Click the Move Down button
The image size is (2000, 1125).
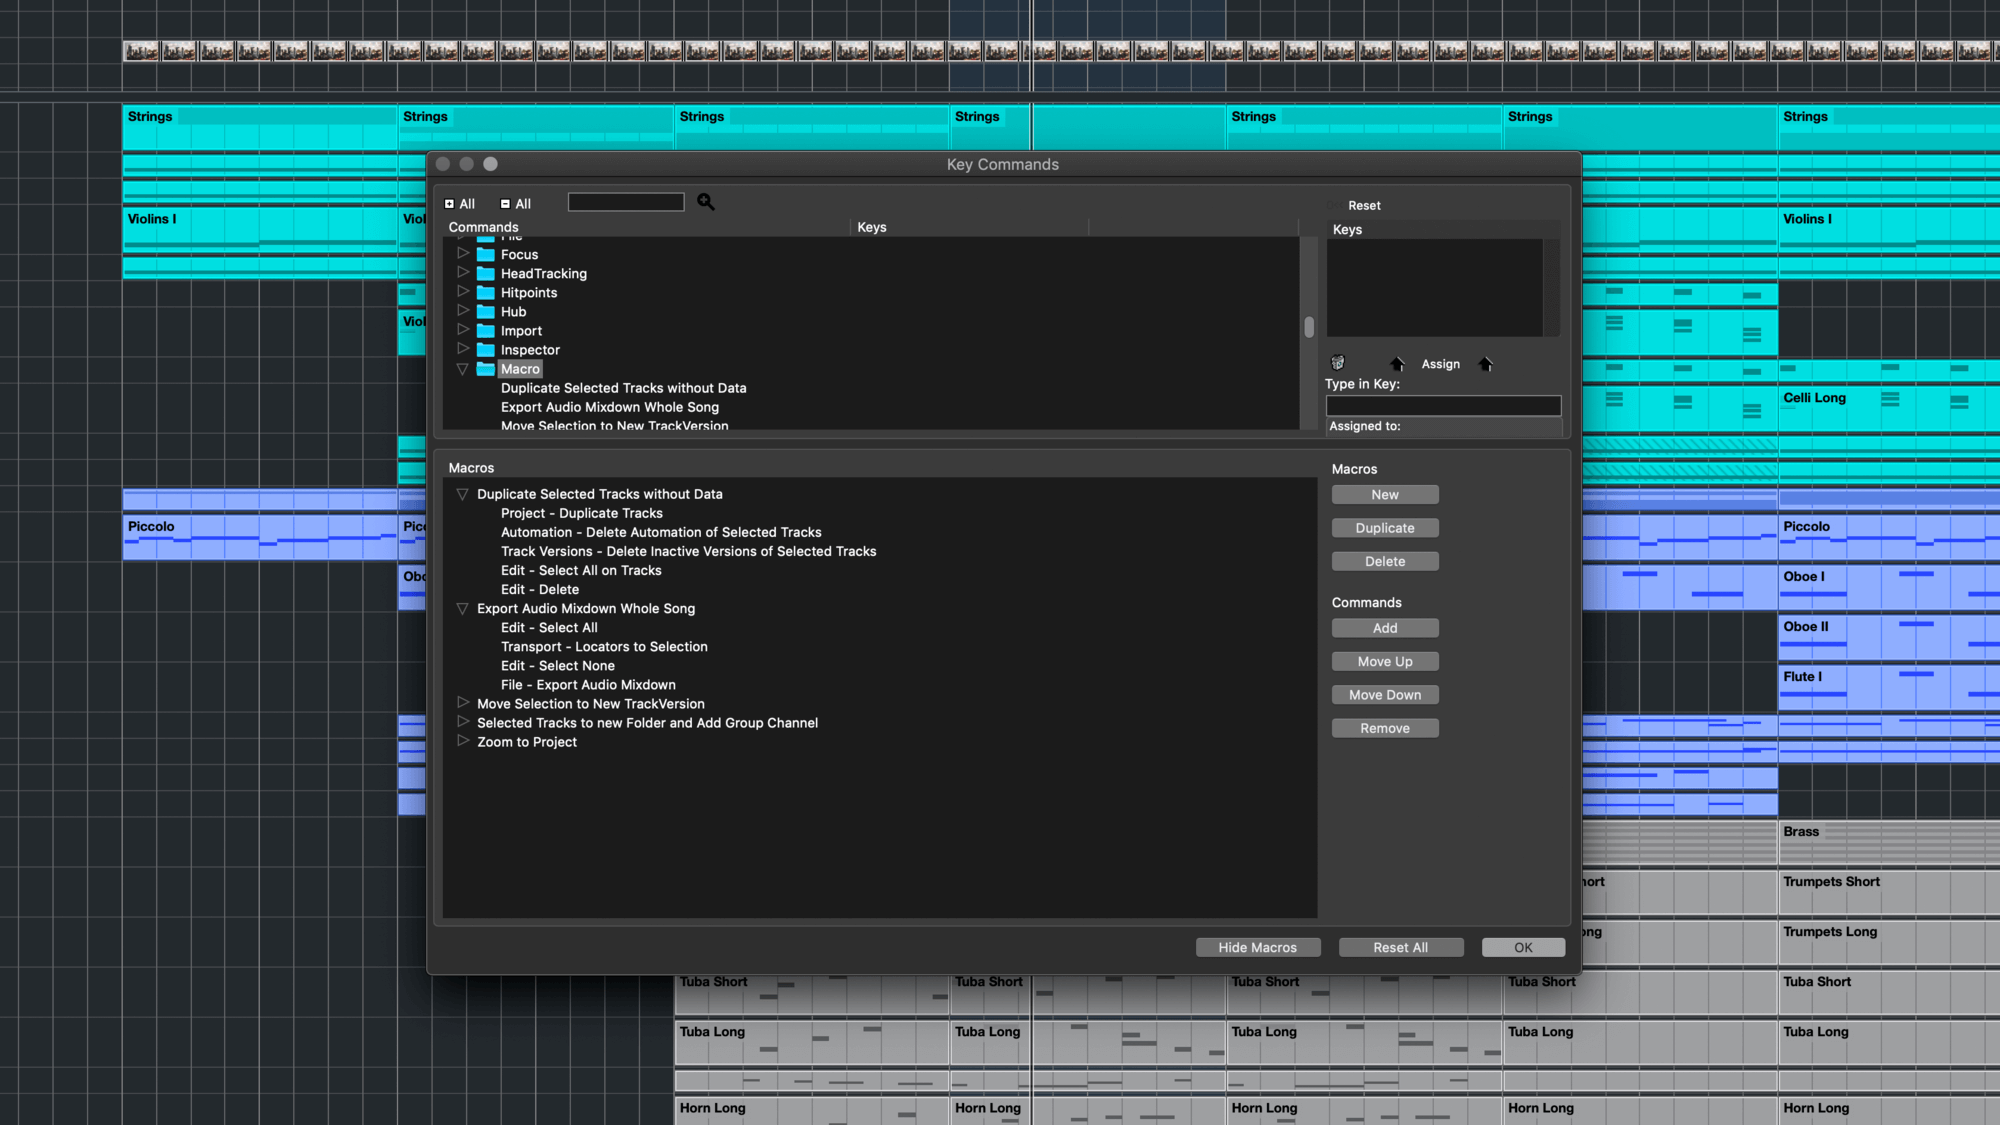click(x=1385, y=694)
